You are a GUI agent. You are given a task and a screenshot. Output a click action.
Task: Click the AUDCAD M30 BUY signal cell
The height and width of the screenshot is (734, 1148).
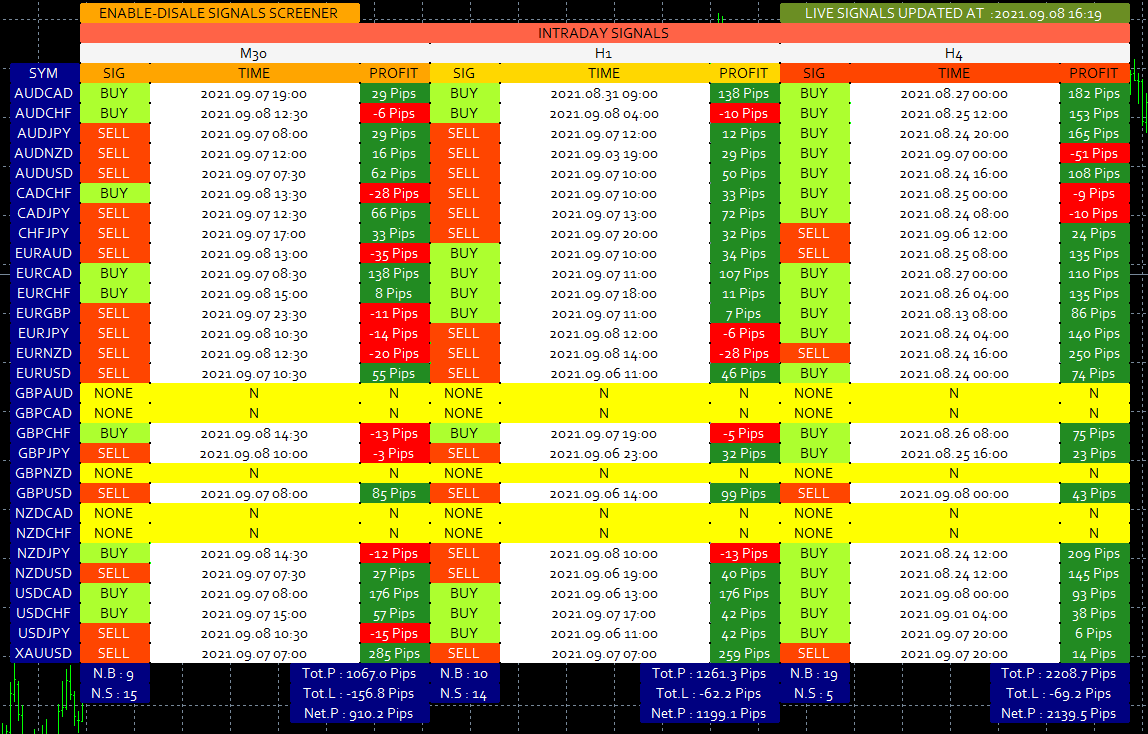tap(114, 93)
